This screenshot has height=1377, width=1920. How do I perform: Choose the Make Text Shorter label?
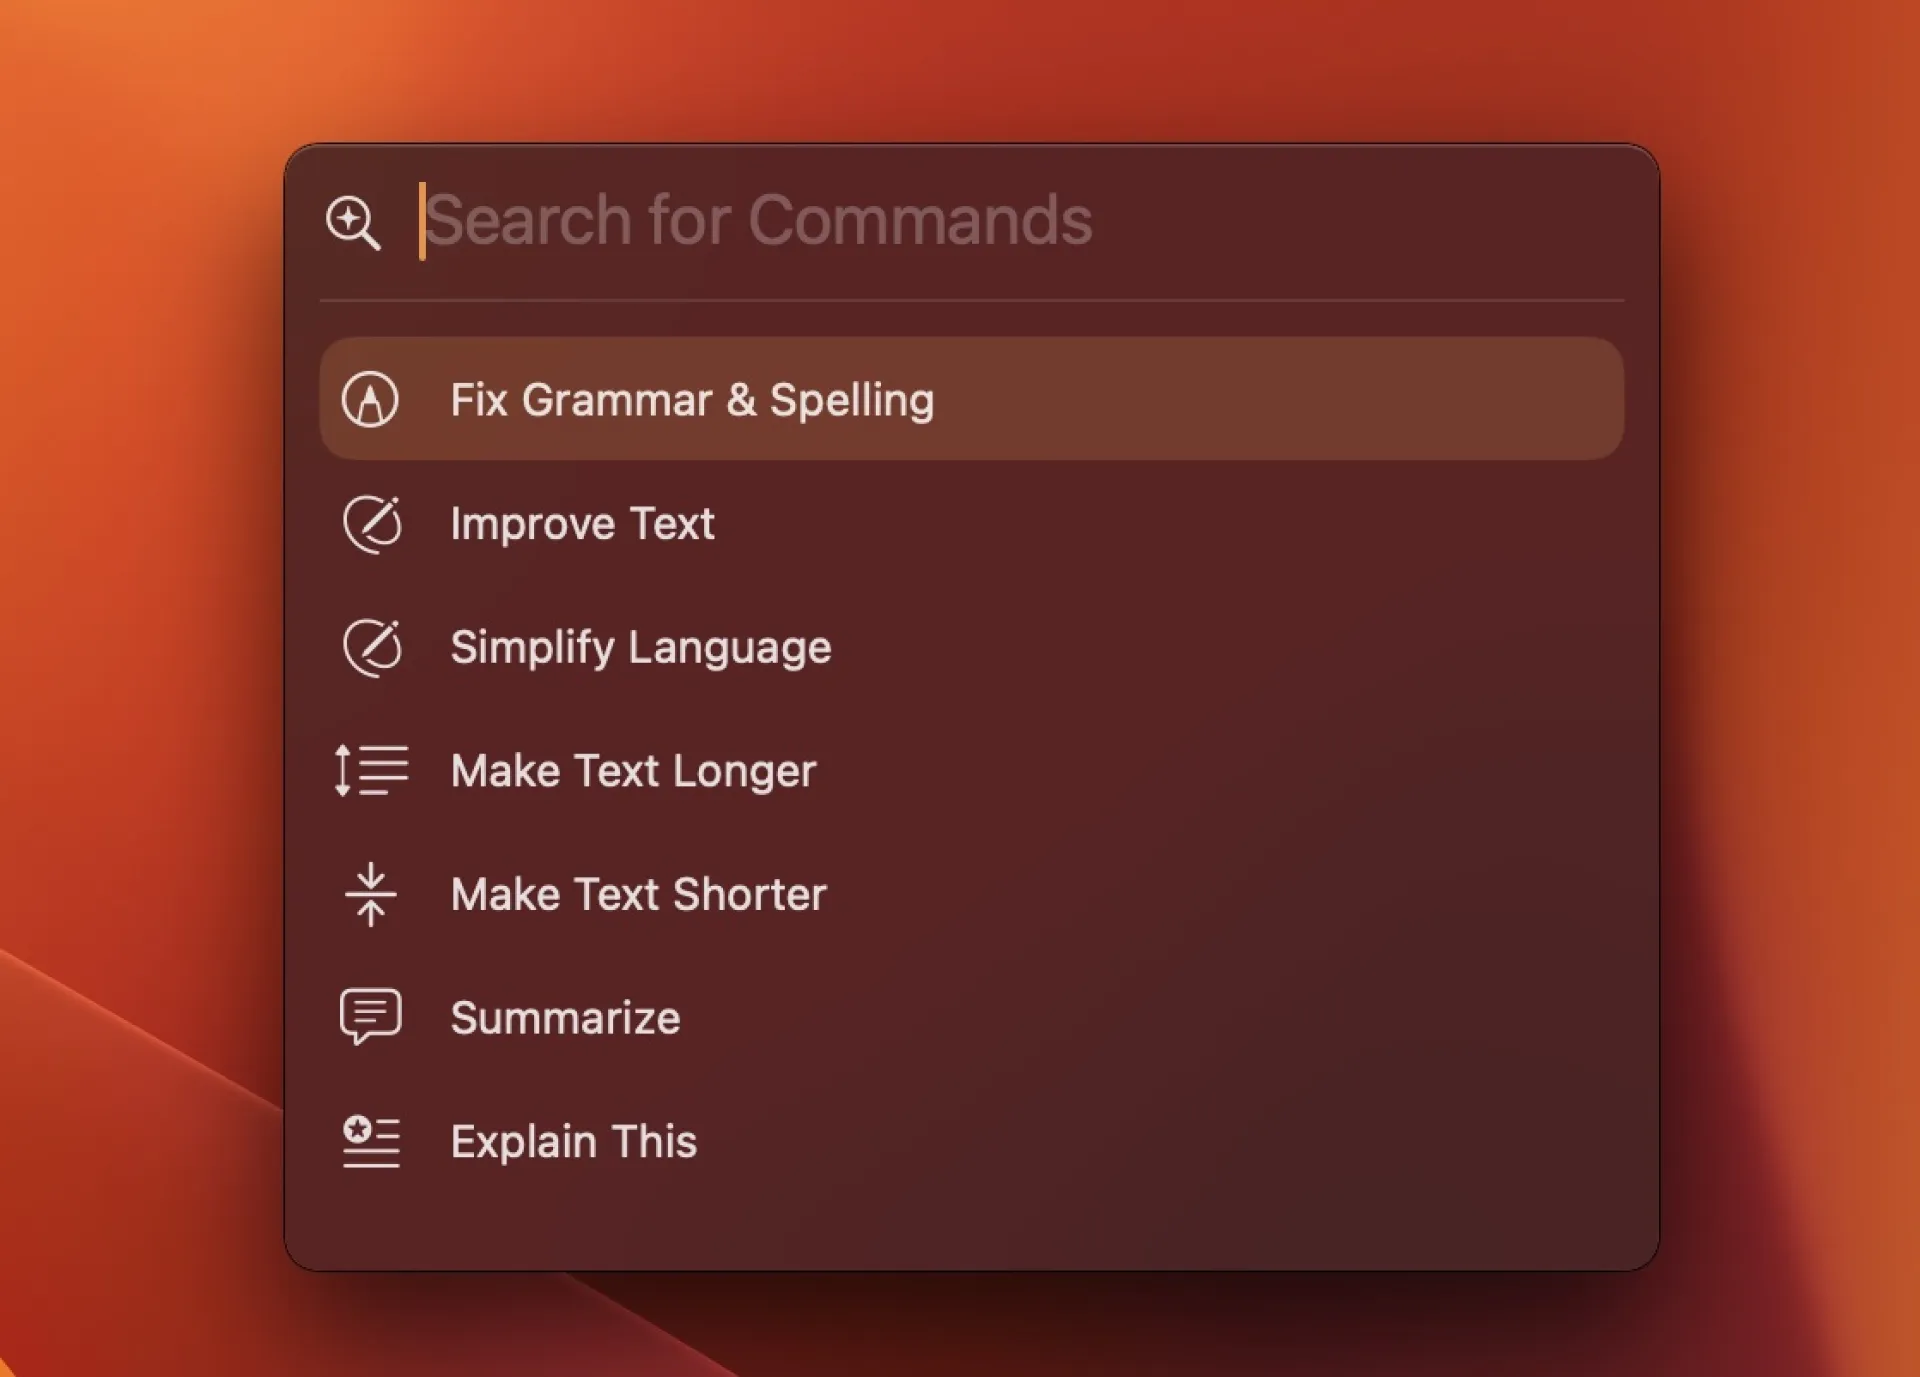coord(638,894)
